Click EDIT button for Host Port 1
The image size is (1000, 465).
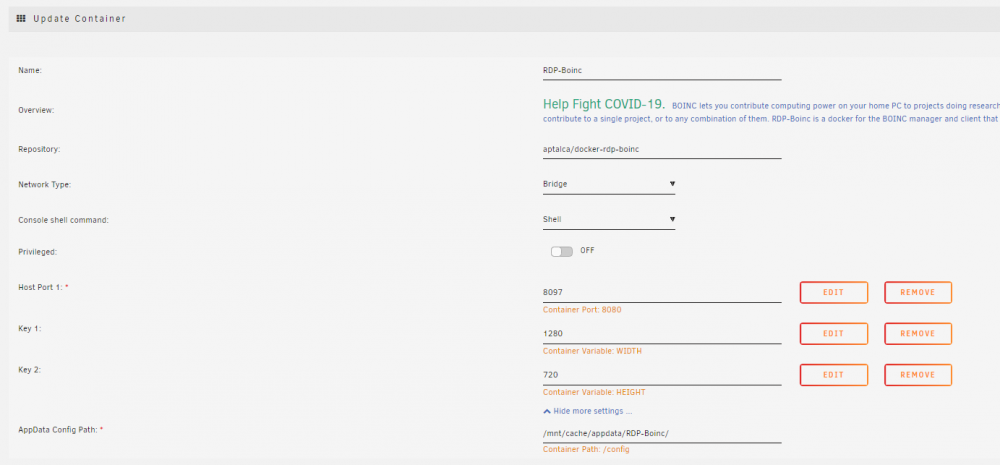(x=834, y=292)
